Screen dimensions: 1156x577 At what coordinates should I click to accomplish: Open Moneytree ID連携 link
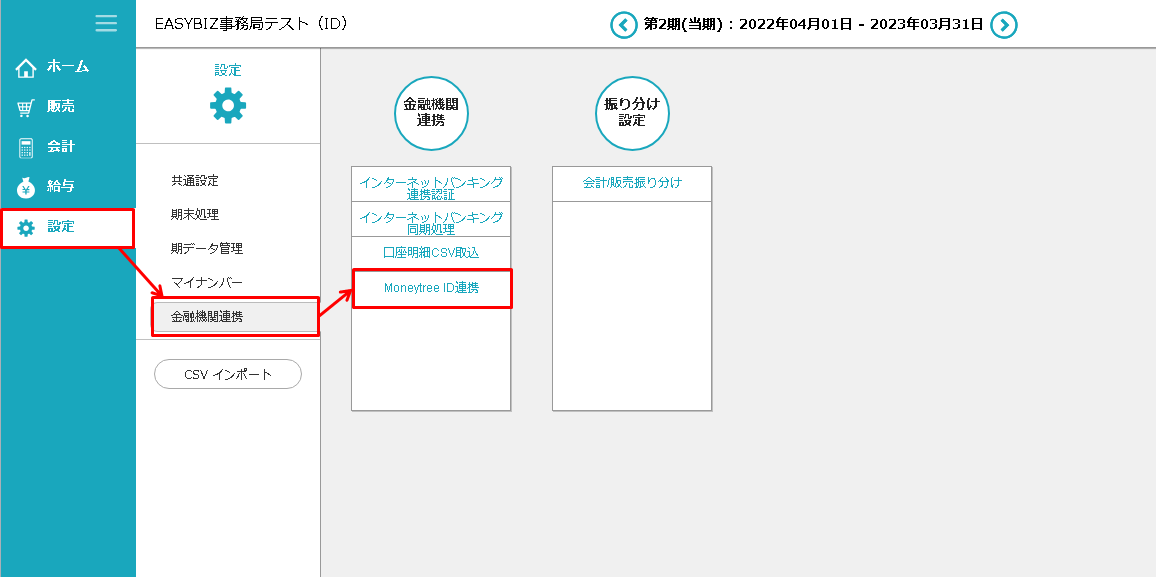pos(431,288)
